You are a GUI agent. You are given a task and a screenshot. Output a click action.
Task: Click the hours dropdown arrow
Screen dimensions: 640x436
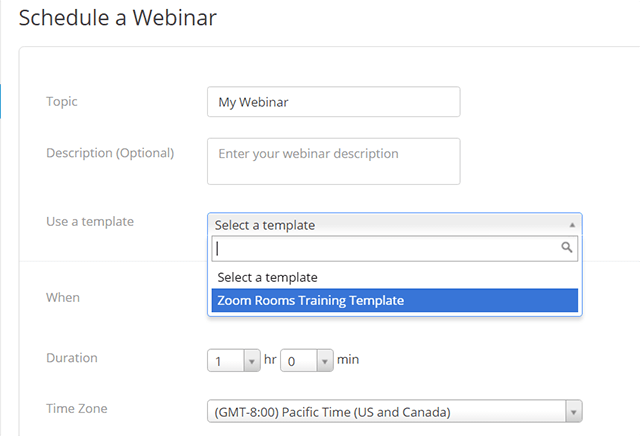(251, 360)
